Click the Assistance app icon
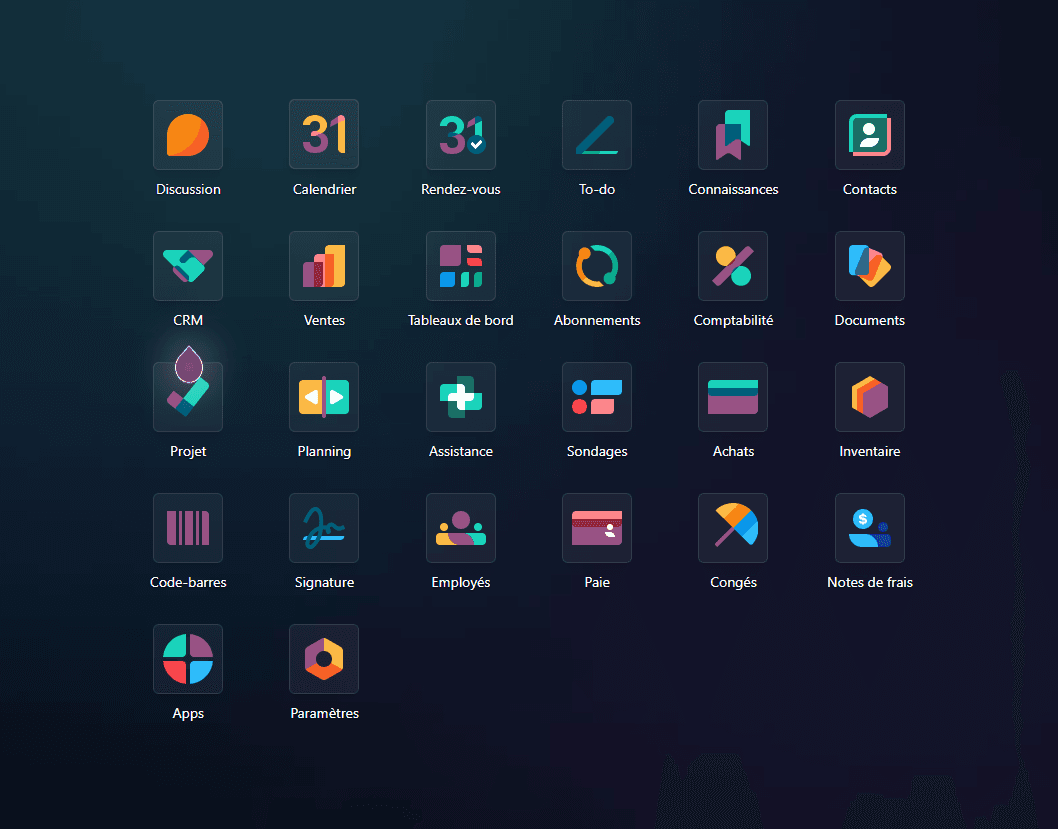The height and width of the screenshot is (829, 1058). [x=461, y=397]
